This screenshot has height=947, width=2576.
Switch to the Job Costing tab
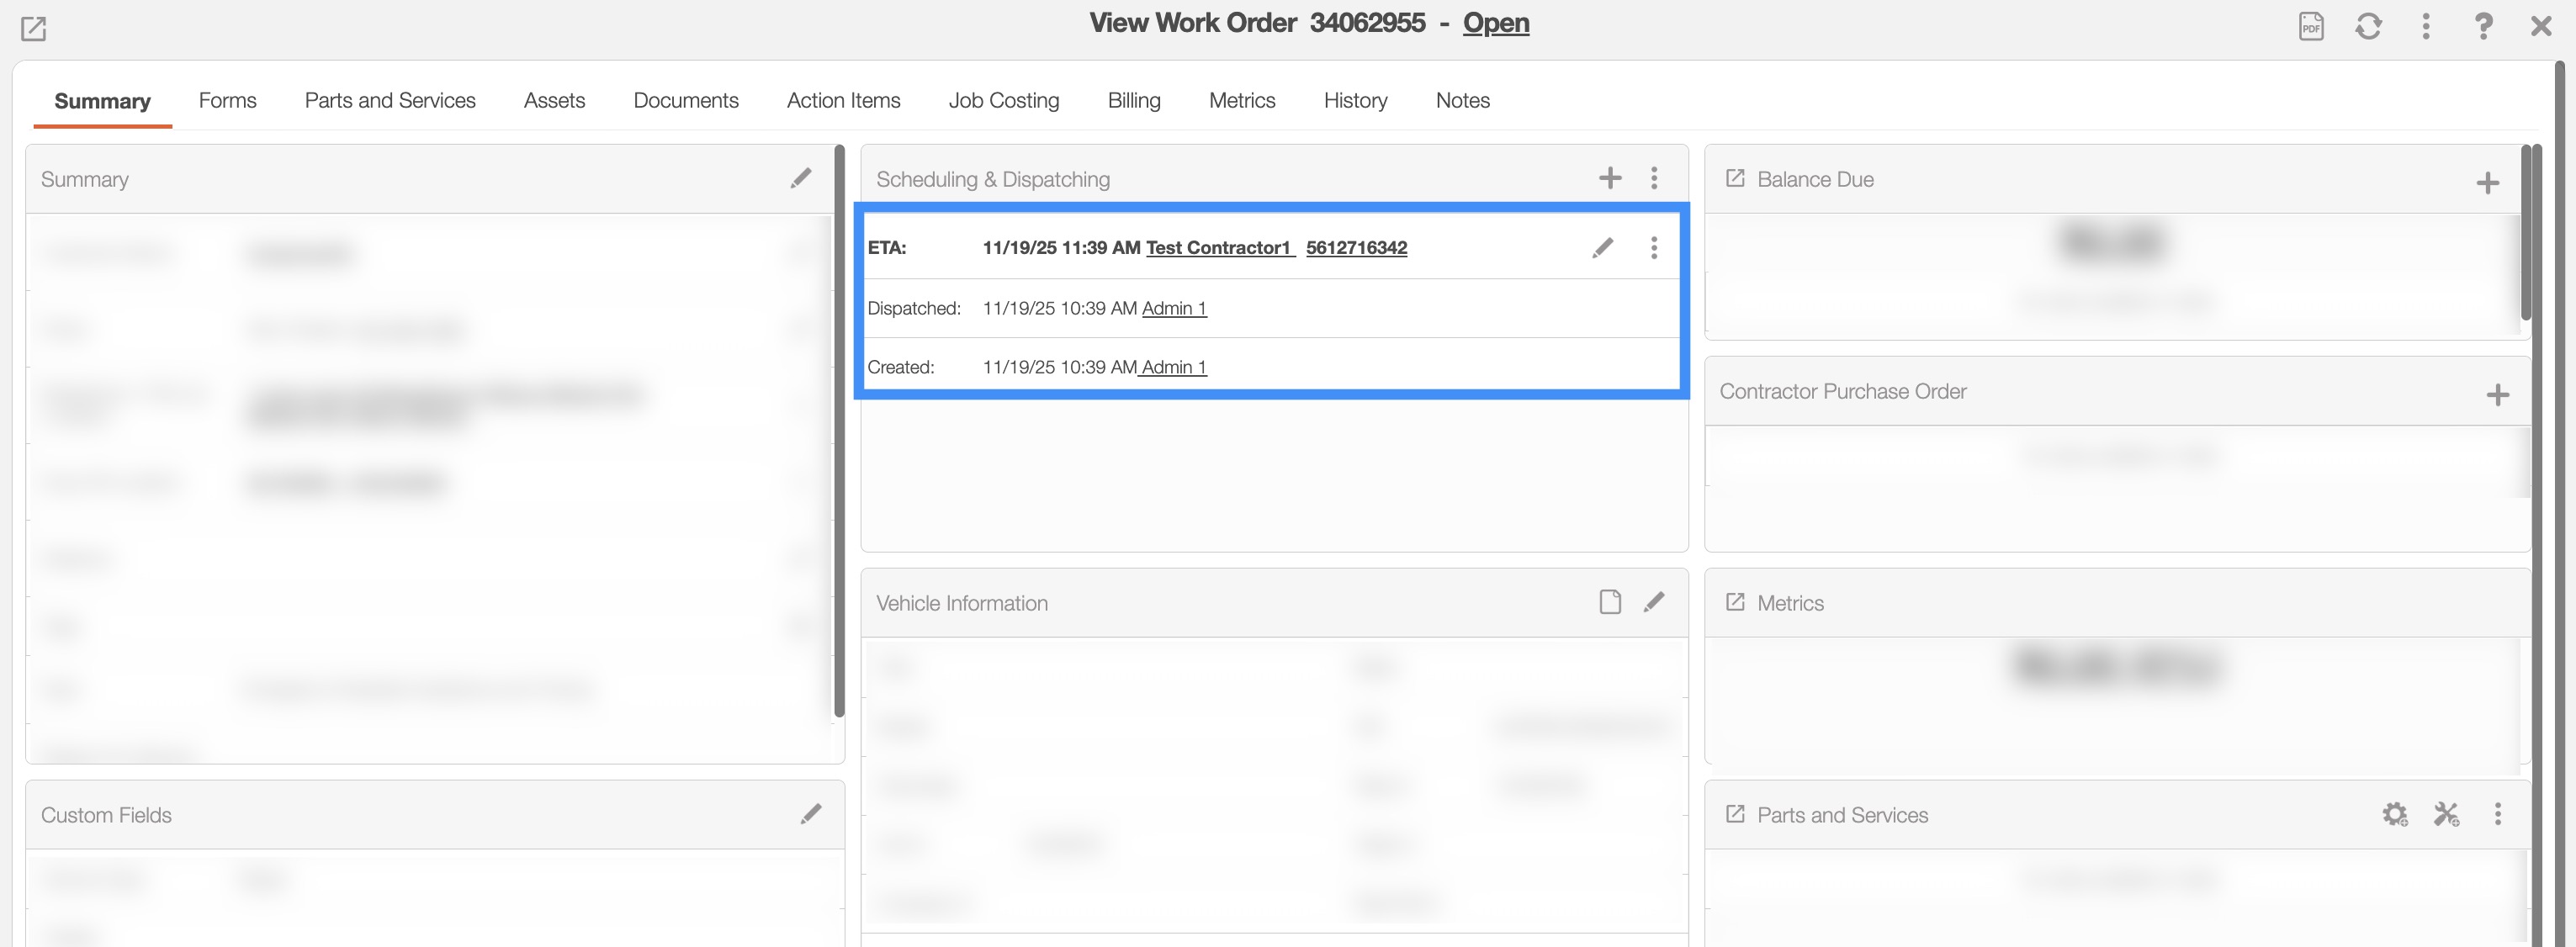point(1003,100)
